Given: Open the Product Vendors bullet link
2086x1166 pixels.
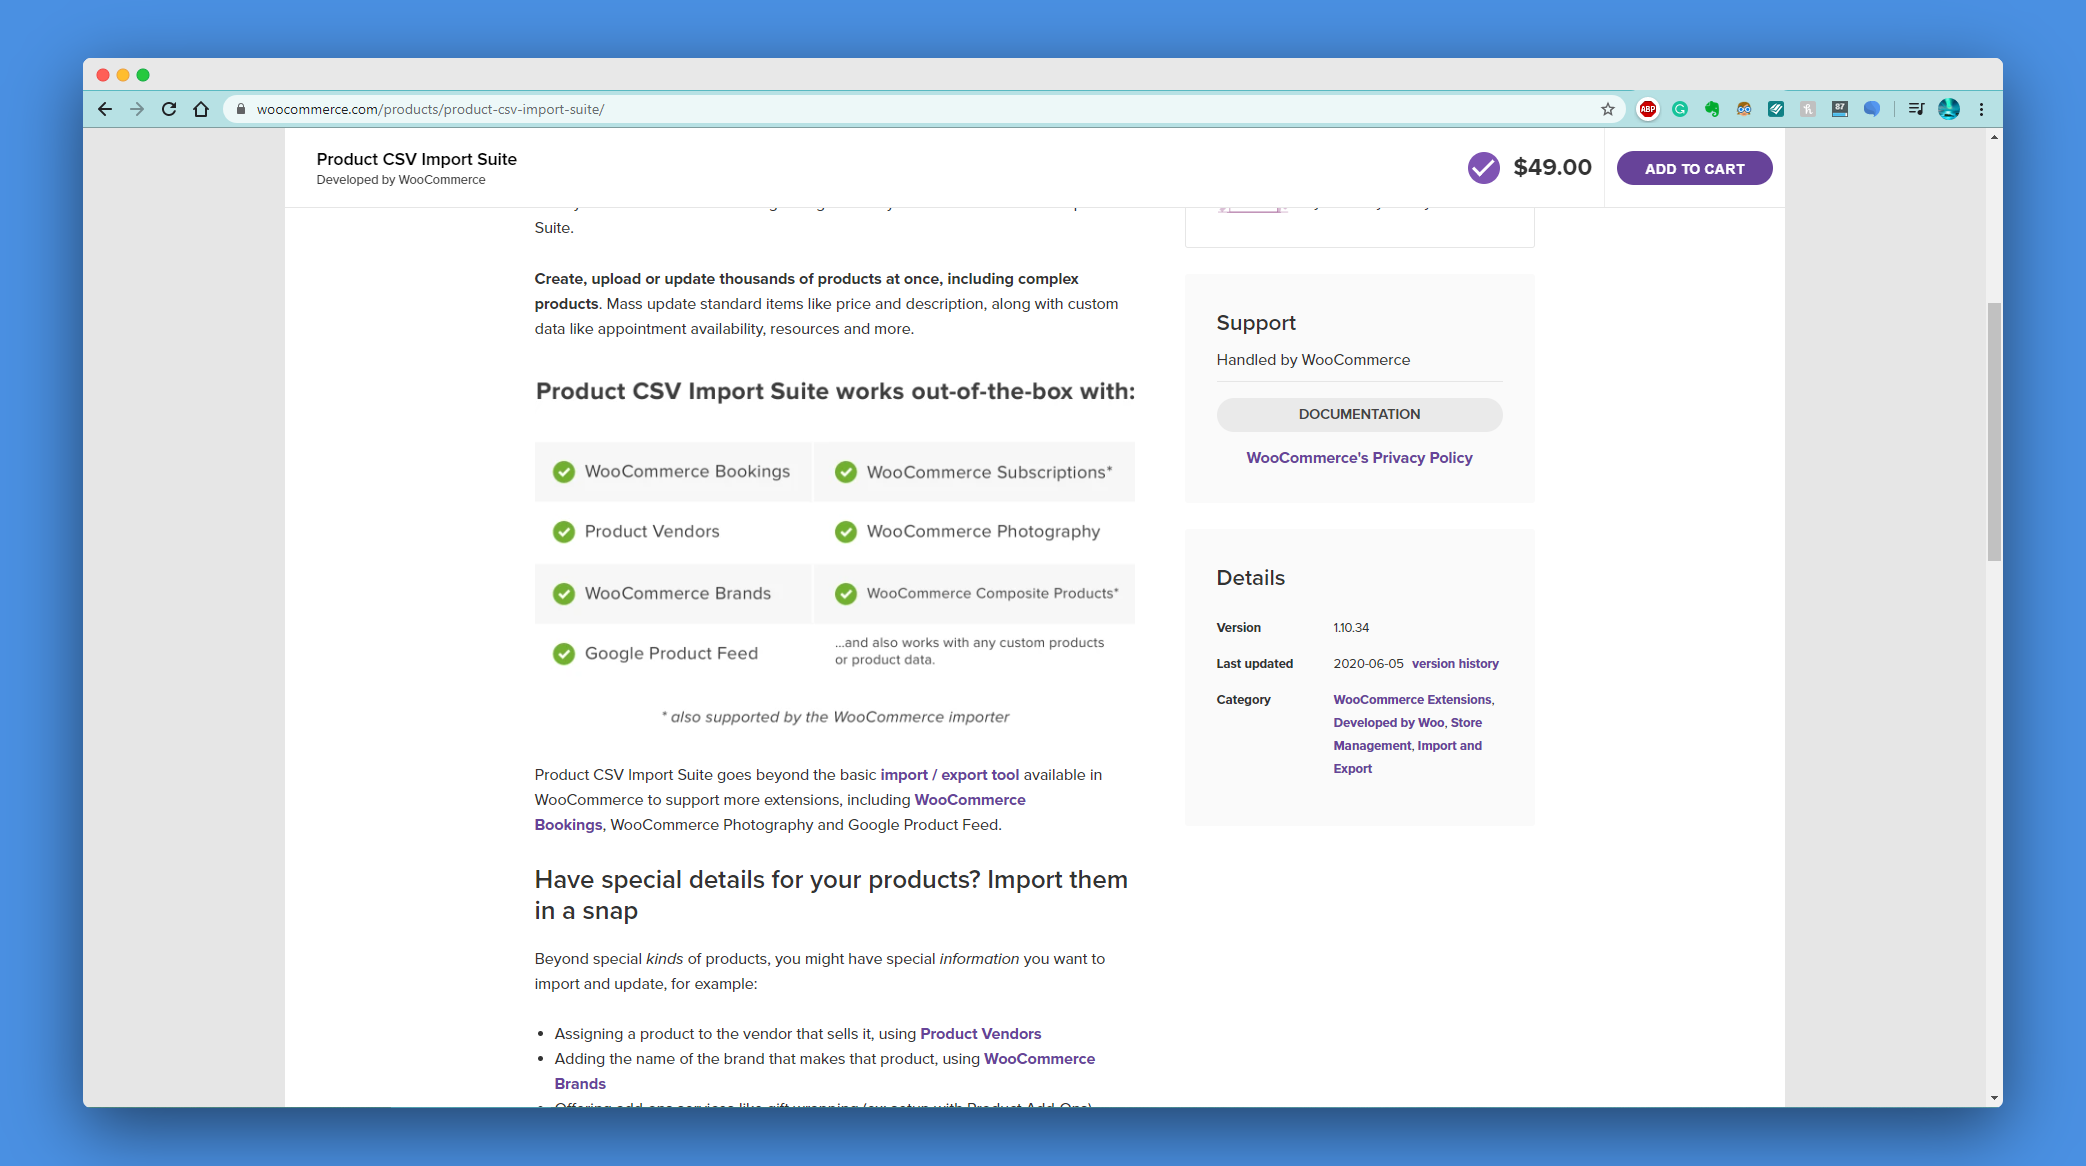Looking at the screenshot, I should coord(980,1033).
